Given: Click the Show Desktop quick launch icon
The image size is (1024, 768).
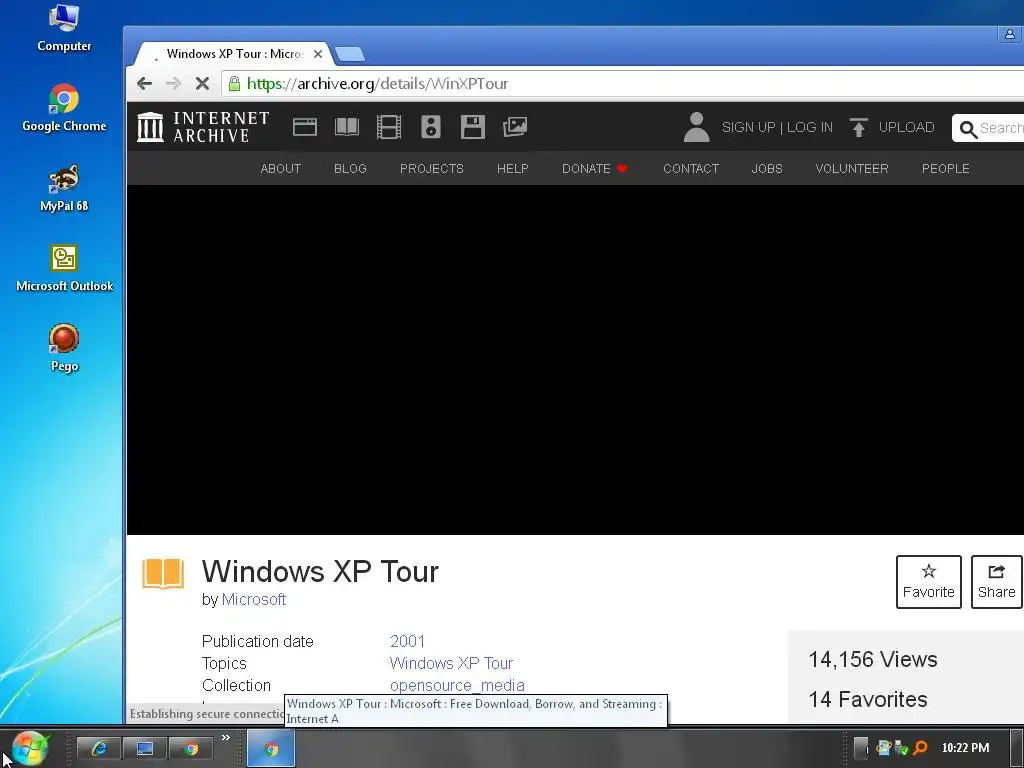Looking at the screenshot, I should pos(144,748).
